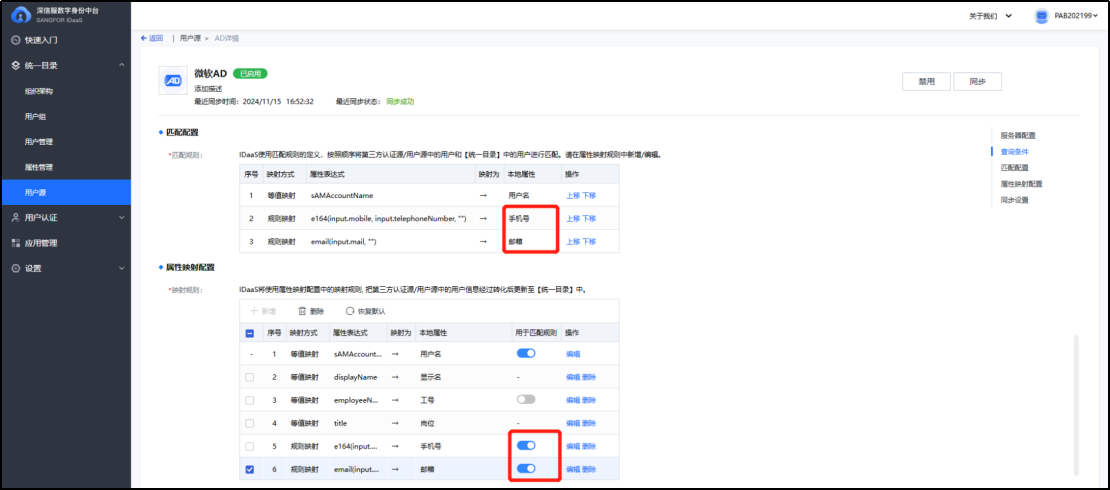Screen dimensions: 1110x490
Task: Click the 禁用 button
Action: pyautogui.click(x=926, y=82)
